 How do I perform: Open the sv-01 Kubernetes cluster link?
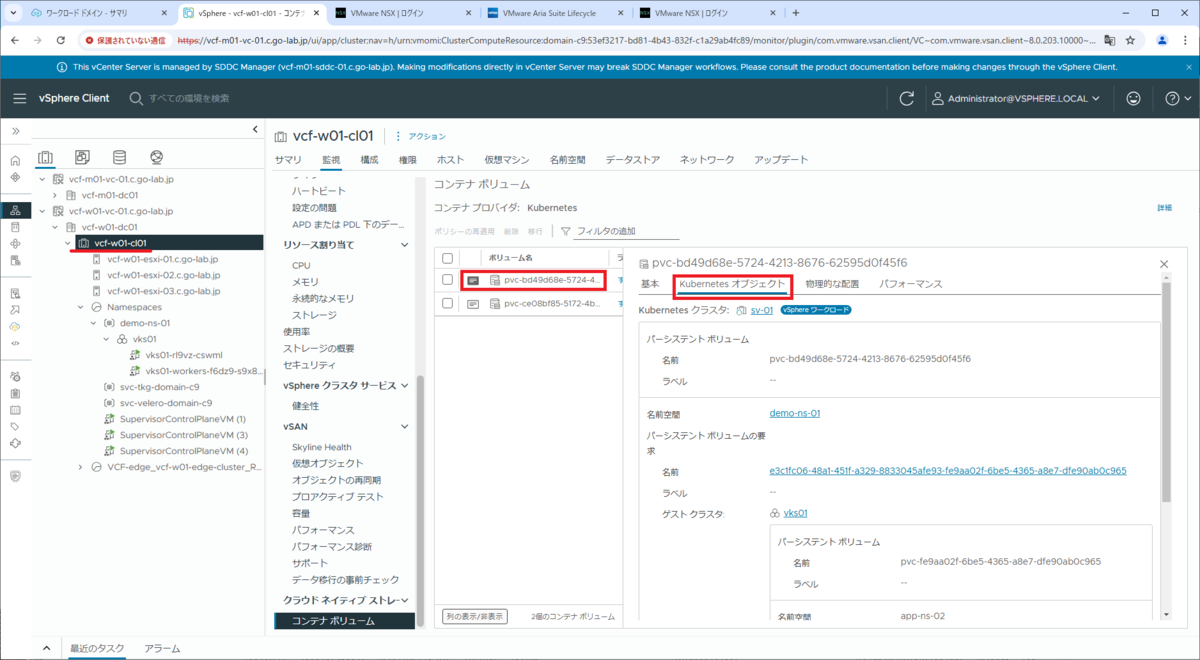coord(762,310)
